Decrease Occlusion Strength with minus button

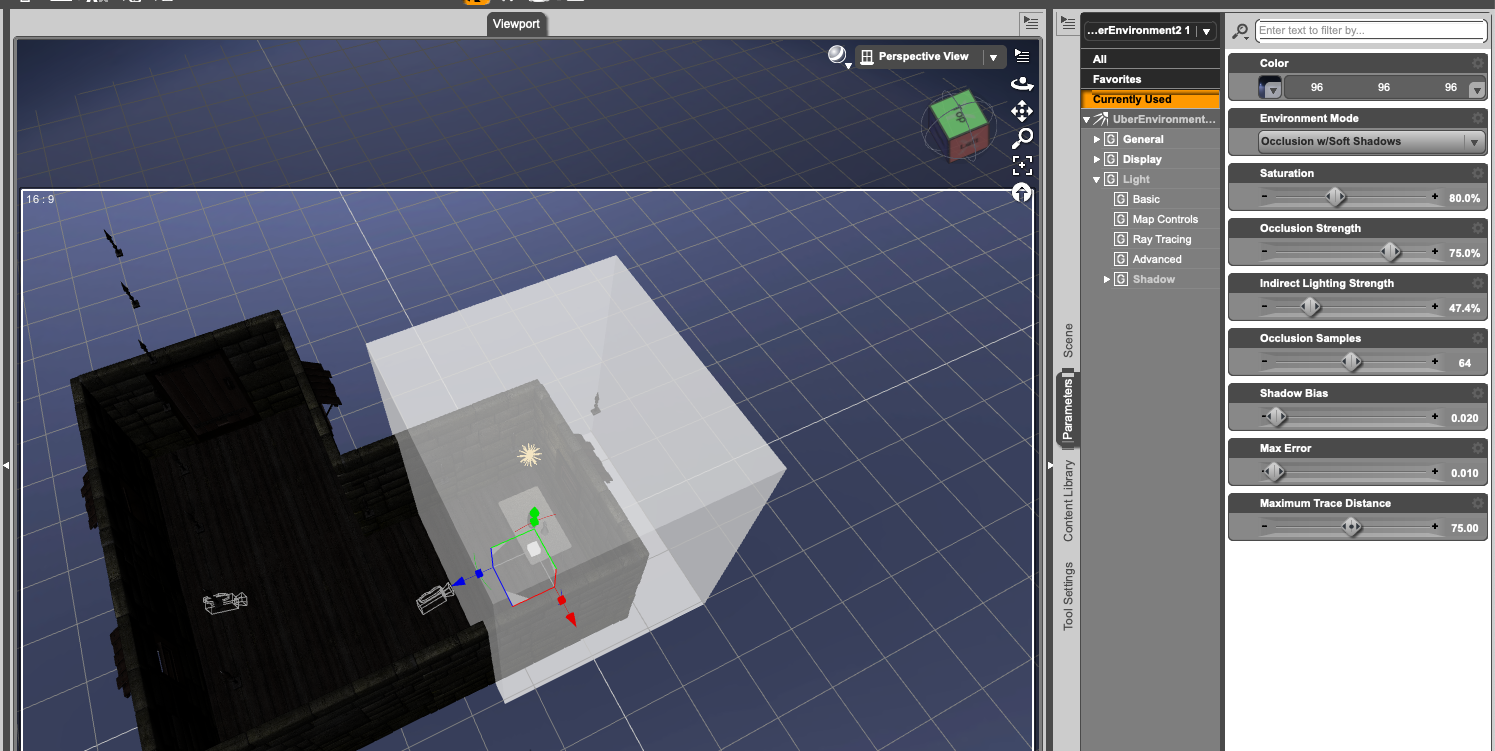pyautogui.click(x=1264, y=252)
